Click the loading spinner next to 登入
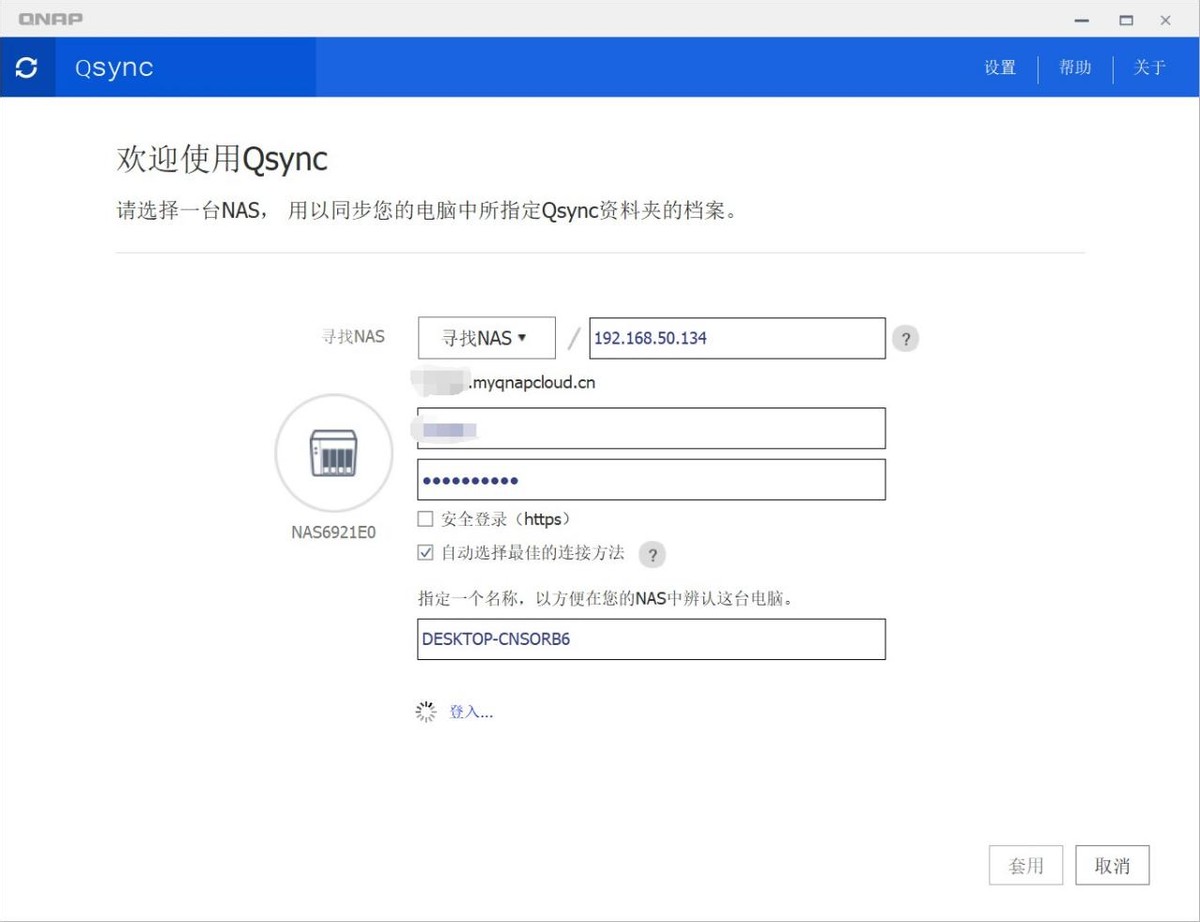The height and width of the screenshot is (922, 1200). tap(426, 712)
